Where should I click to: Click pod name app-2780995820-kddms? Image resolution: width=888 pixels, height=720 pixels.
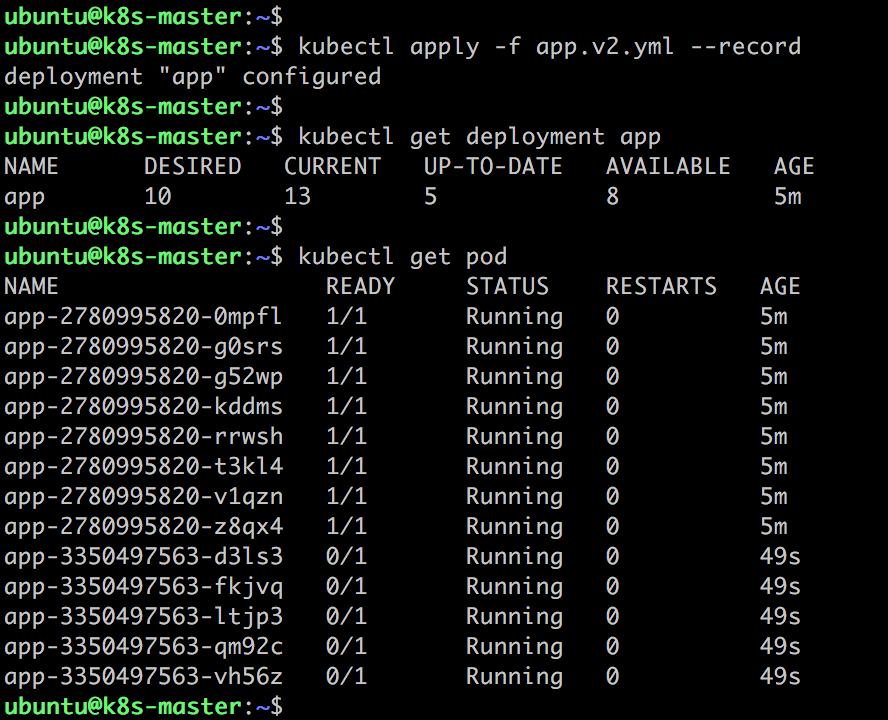(x=143, y=407)
